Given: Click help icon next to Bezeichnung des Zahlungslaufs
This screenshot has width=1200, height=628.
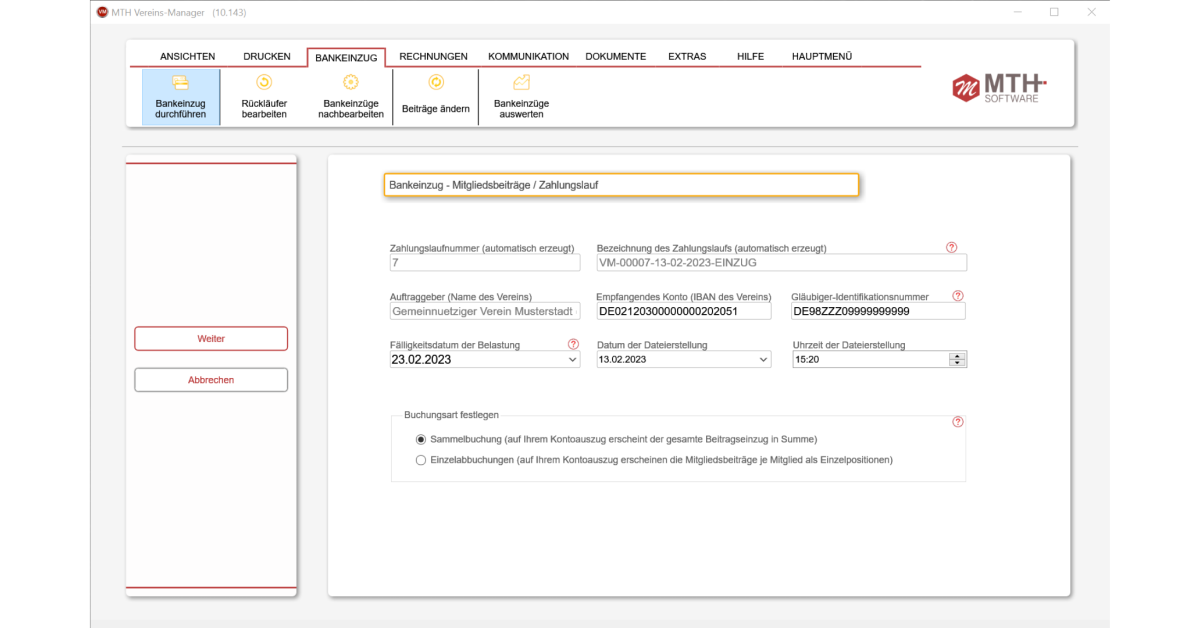Looking at the screenshot, I should coord(951,247).
